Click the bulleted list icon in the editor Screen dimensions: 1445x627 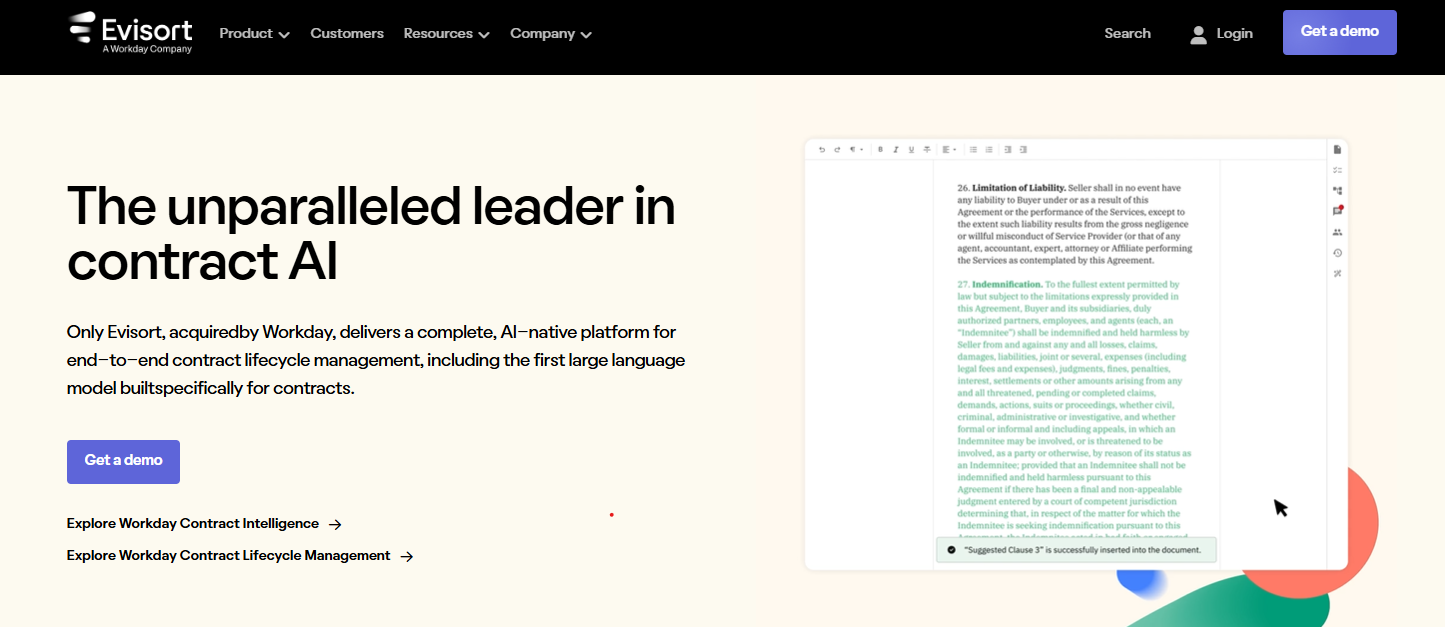pyautogui.click(x=973, y=150)
